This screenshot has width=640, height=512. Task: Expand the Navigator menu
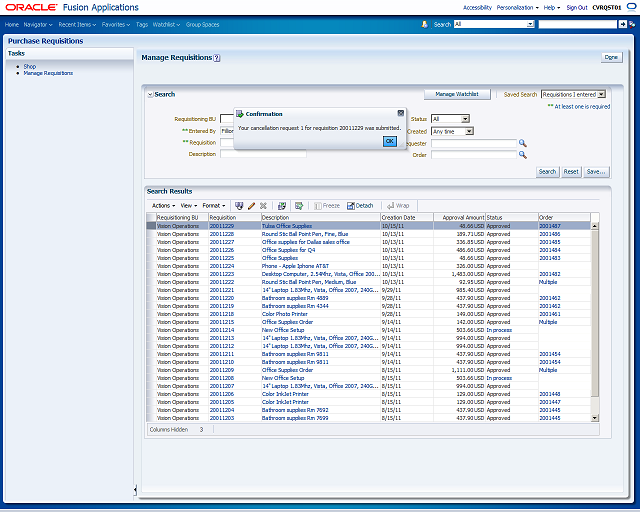point(38,24)
